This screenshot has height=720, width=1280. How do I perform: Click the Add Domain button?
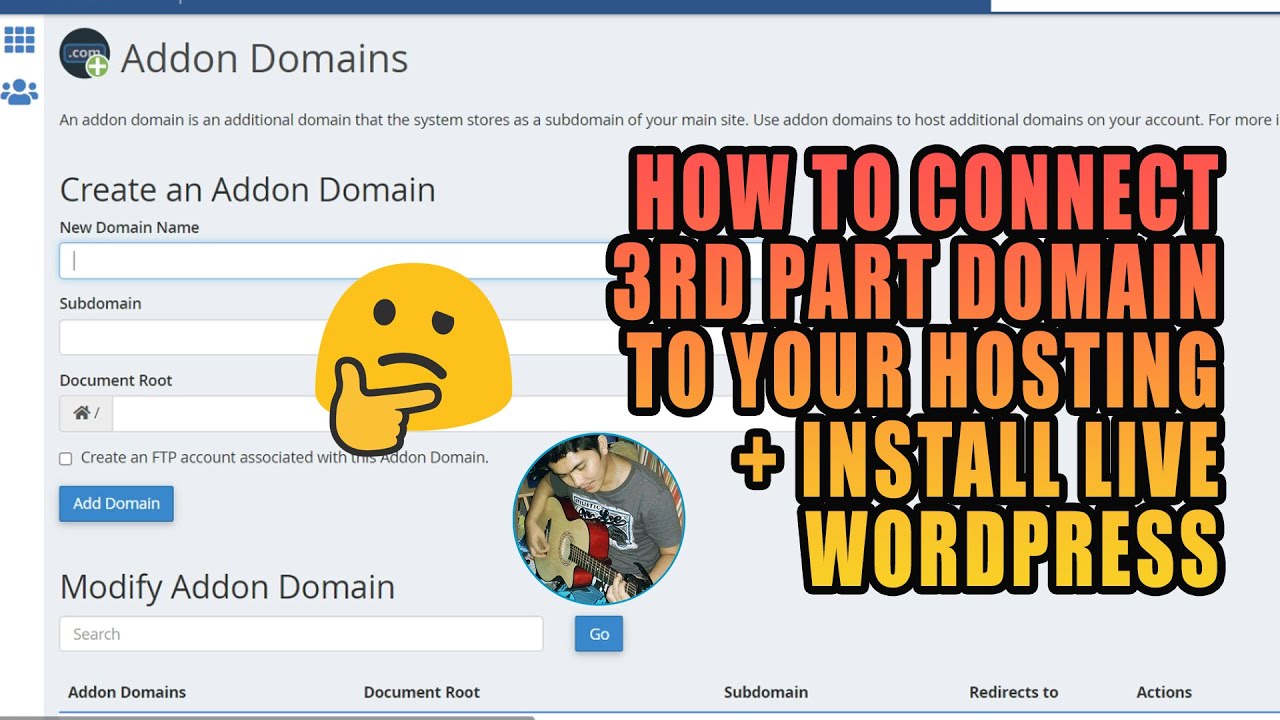point(116,503)
